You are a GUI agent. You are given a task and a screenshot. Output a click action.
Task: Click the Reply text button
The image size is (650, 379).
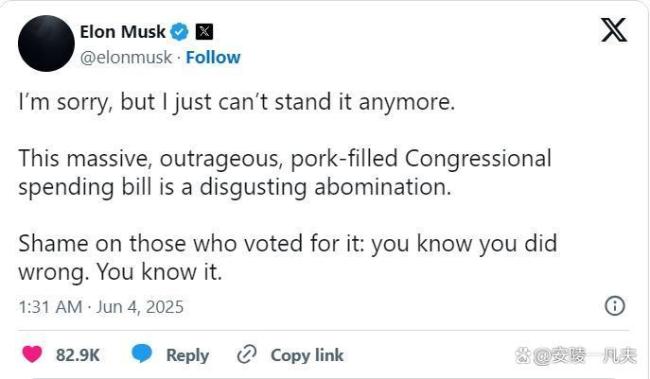pyautogui.click(x=187, y=355)
